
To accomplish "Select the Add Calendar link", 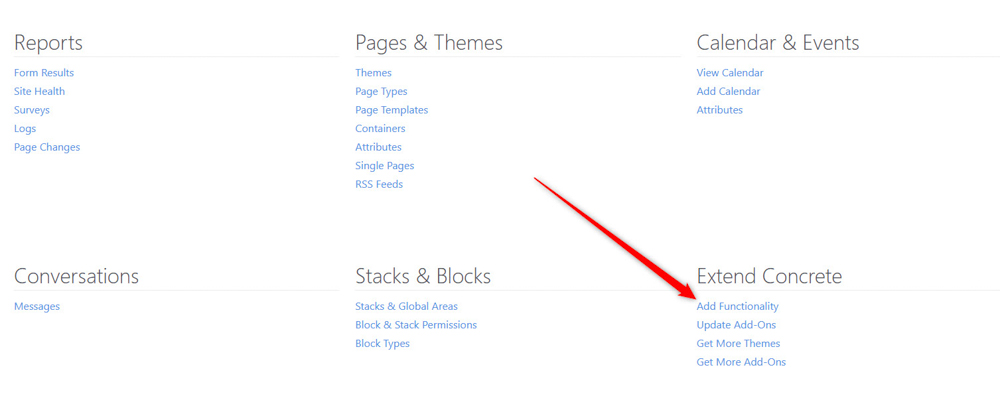I will pos(728,91).
